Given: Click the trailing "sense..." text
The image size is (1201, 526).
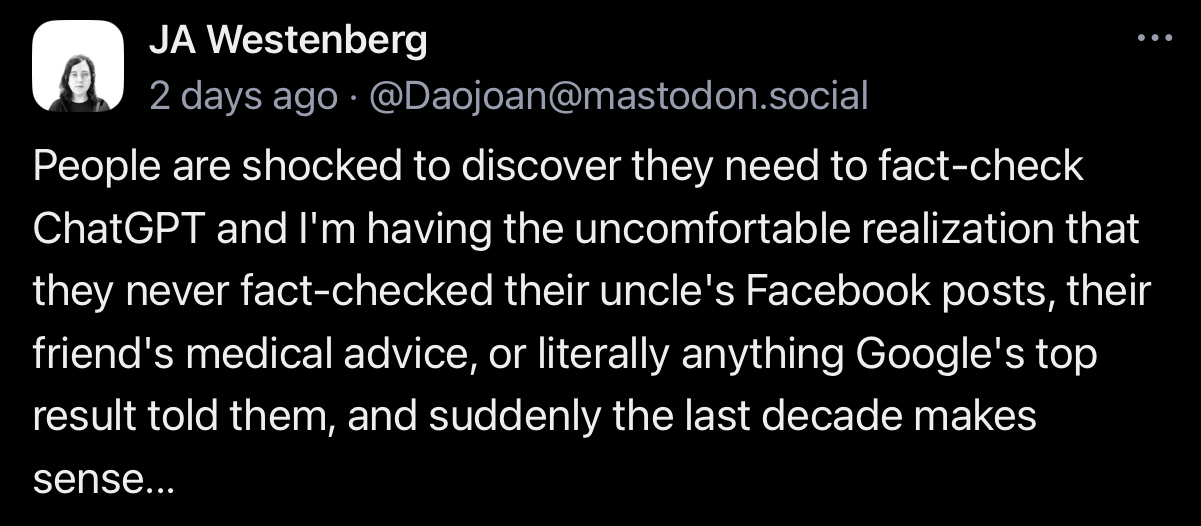Looking at the screenshot, I should coord(104,479).
